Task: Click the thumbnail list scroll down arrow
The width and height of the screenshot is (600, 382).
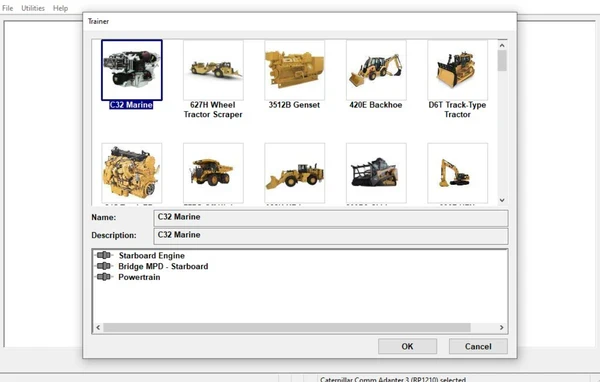Action: click(502, 200)
